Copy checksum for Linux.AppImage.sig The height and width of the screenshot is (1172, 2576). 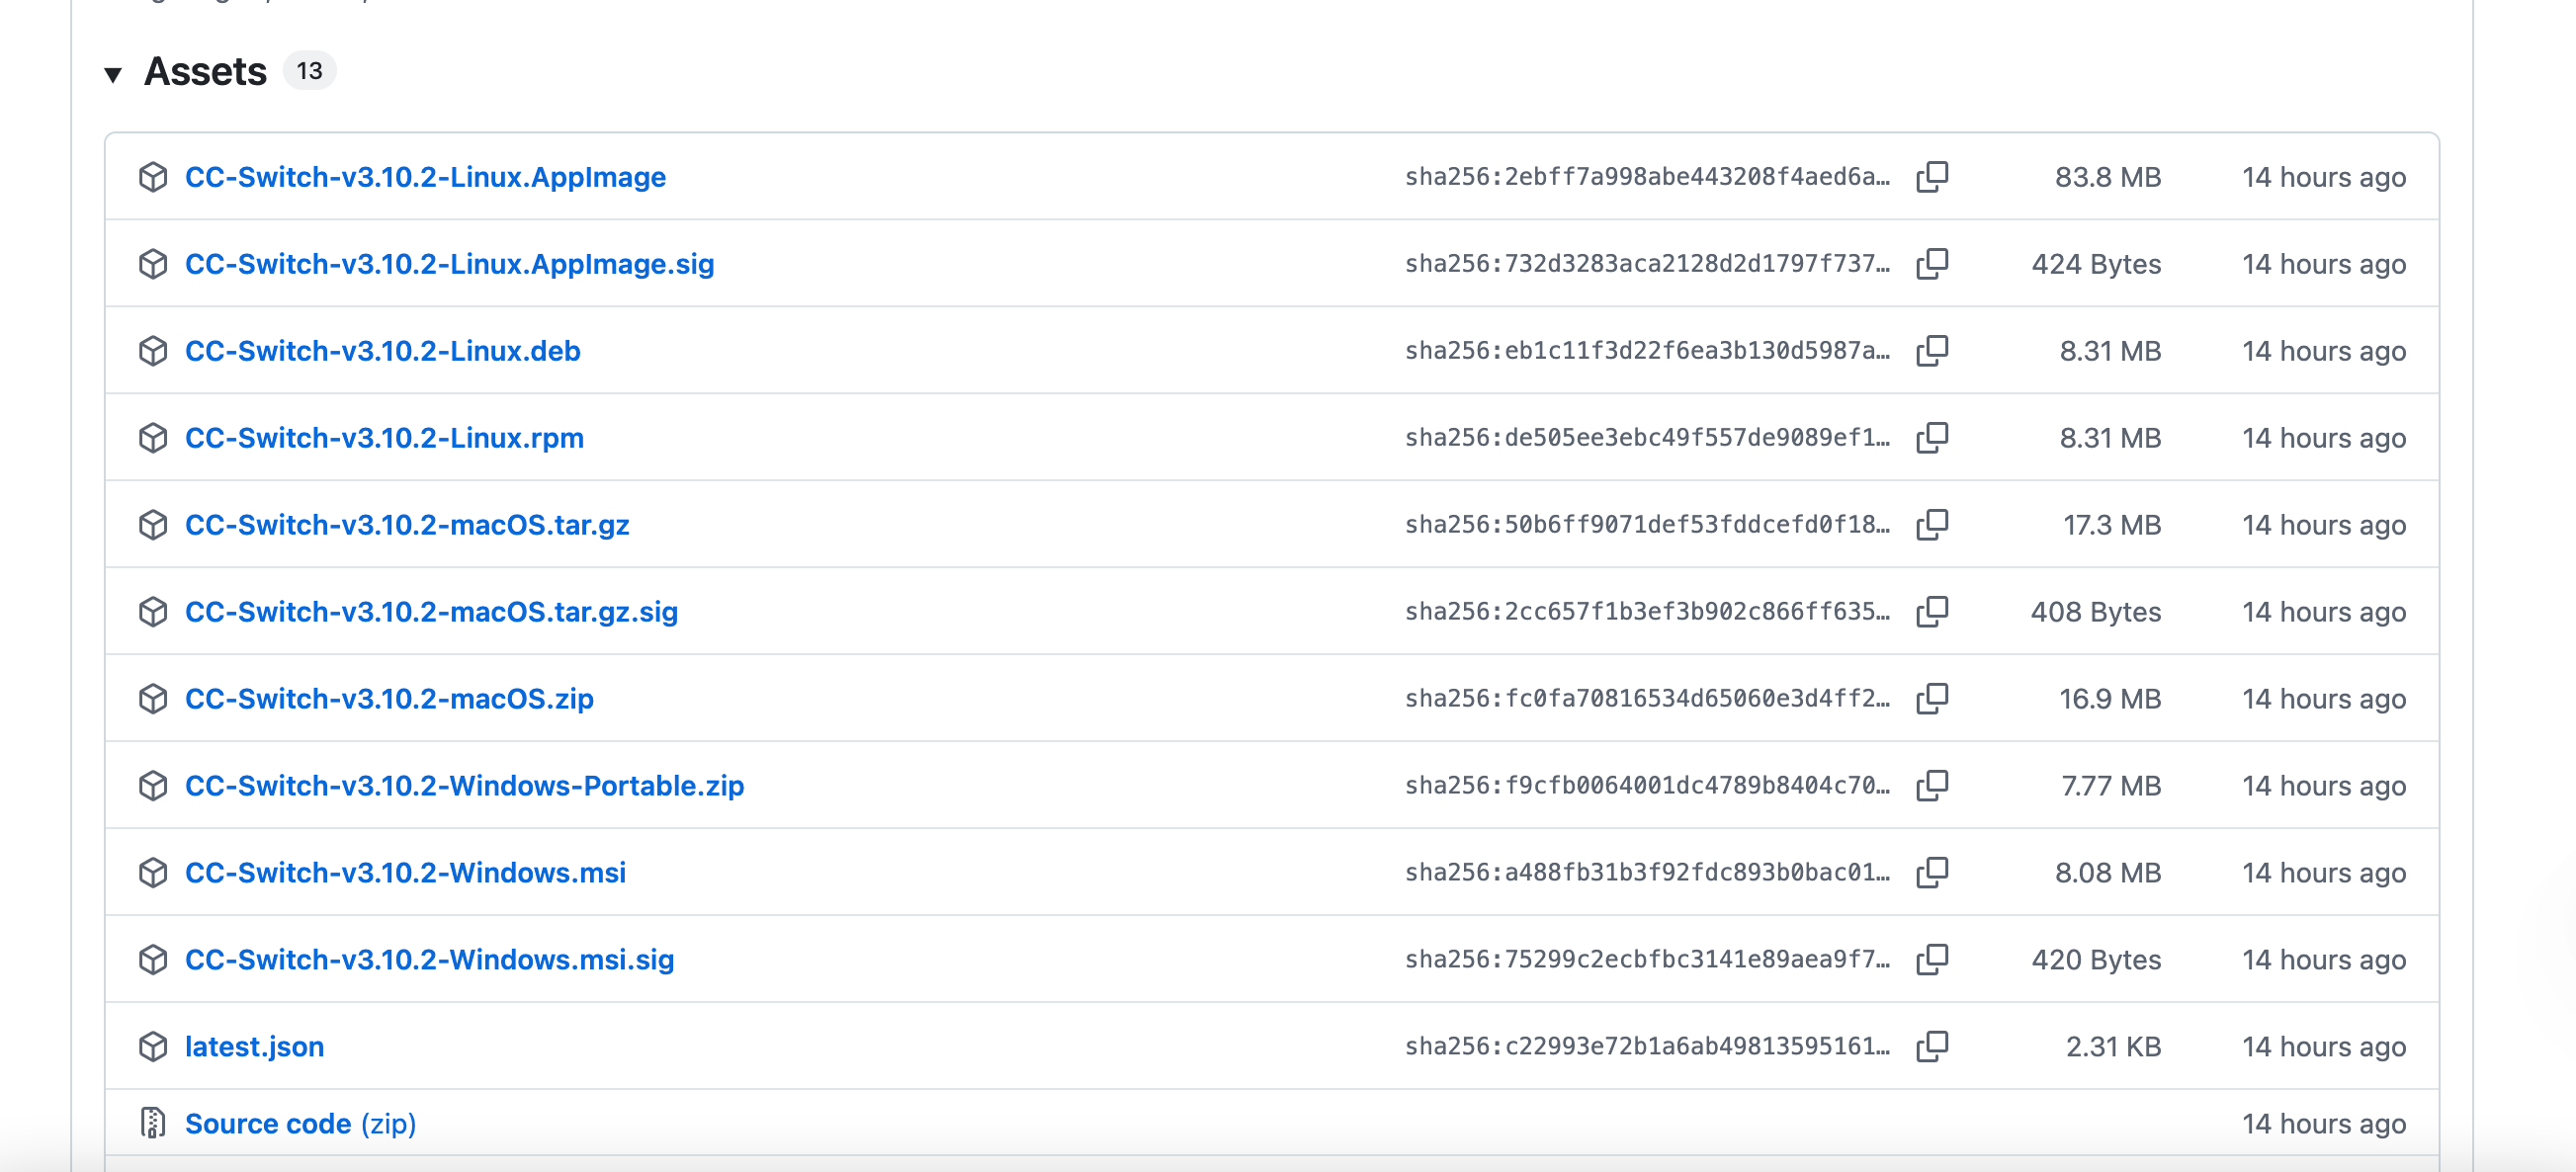coord(1932,264)
